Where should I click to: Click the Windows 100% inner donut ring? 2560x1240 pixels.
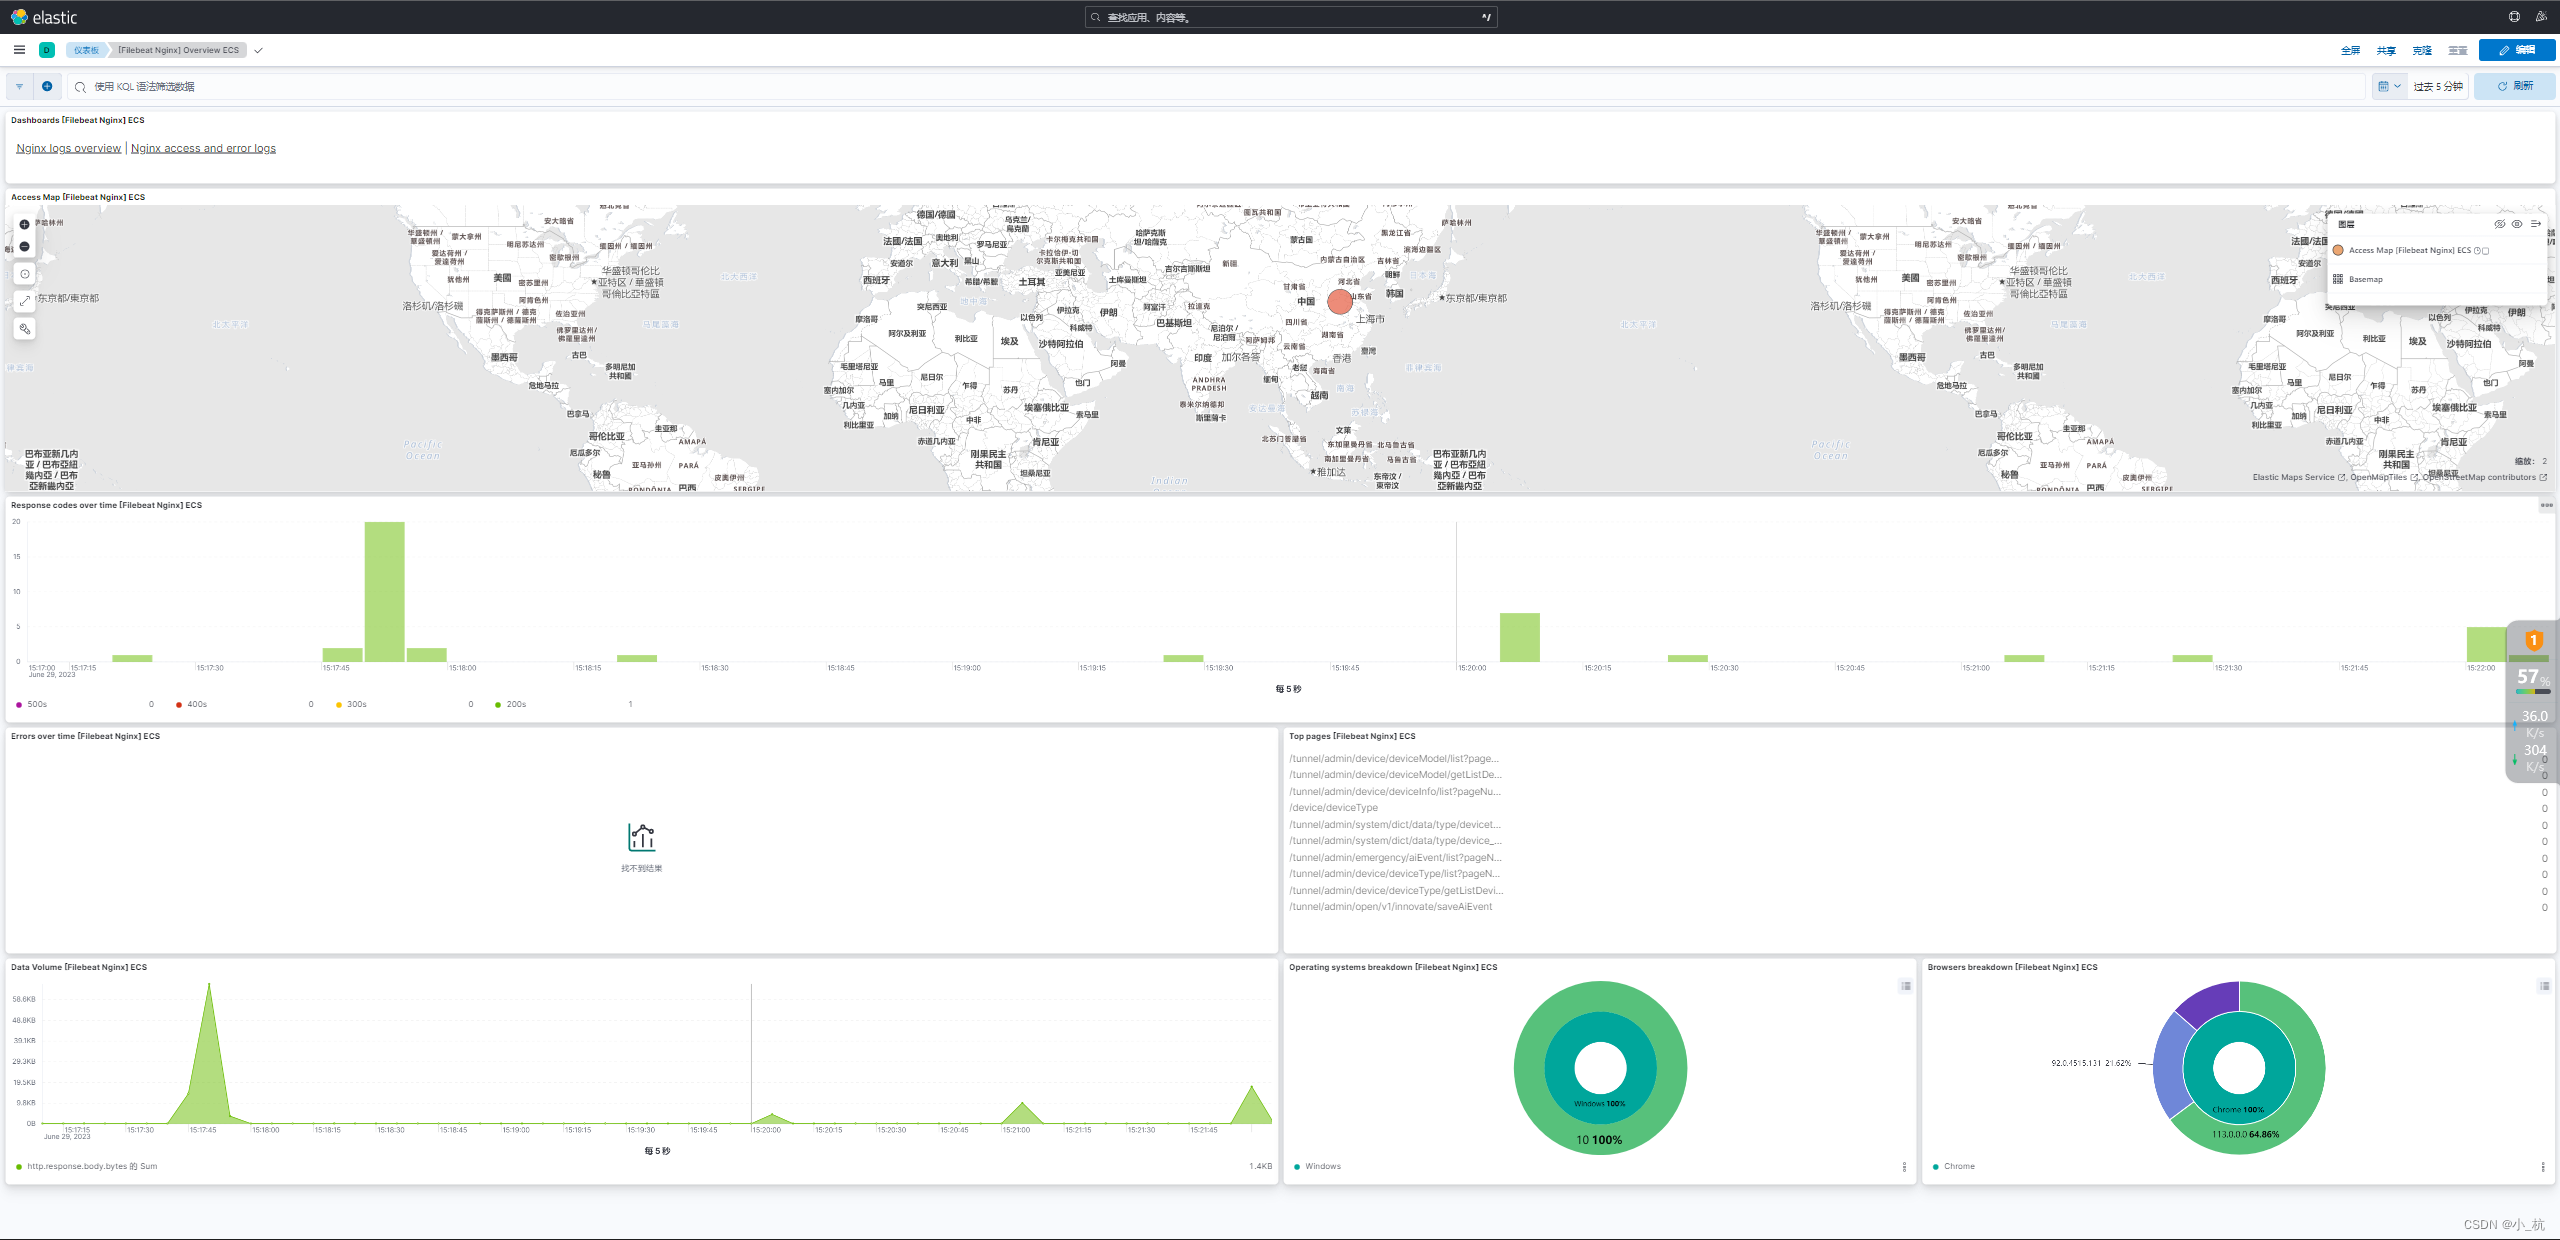[x=1600, y=1104]
